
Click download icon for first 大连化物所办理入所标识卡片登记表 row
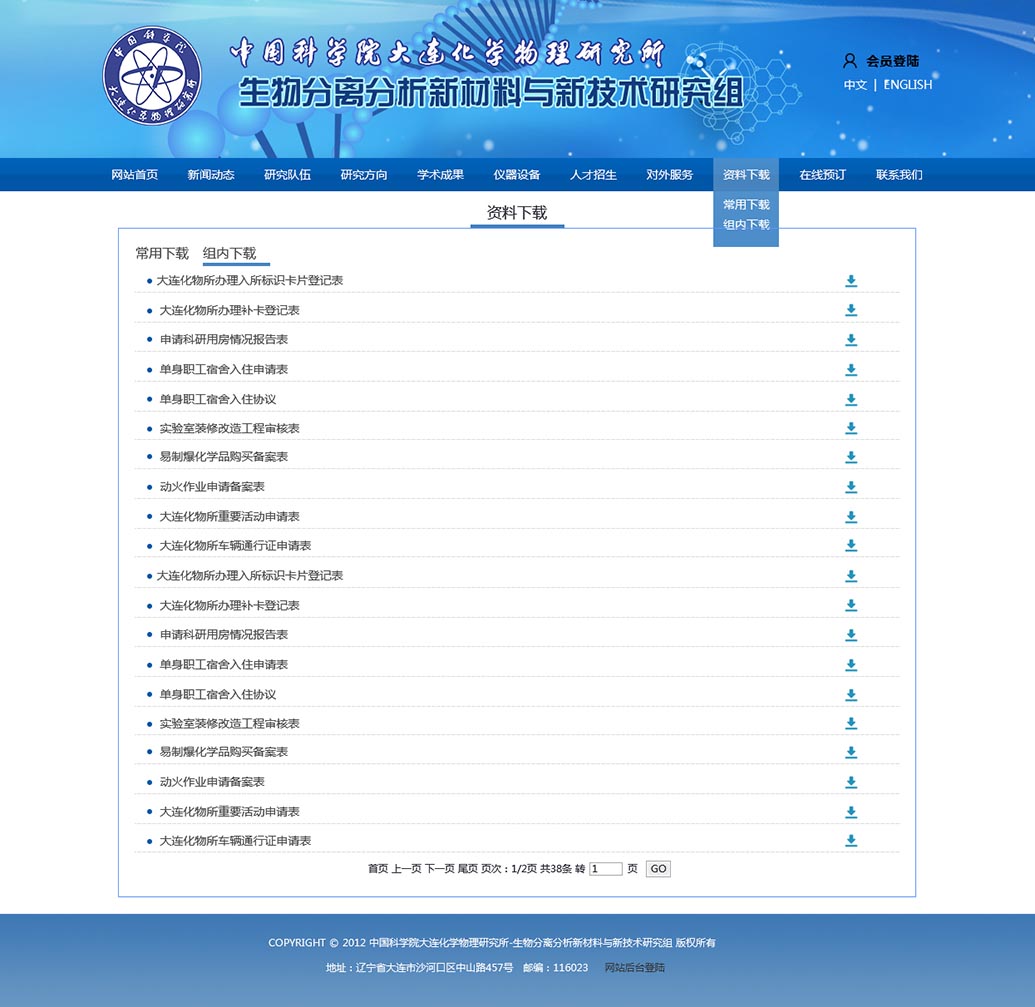click(x=851, y=281)
